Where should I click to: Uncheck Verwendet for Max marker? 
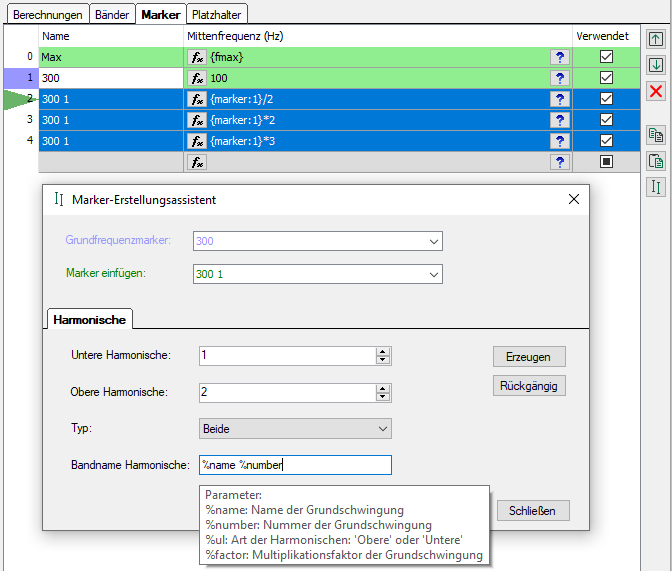click(606, 57)
